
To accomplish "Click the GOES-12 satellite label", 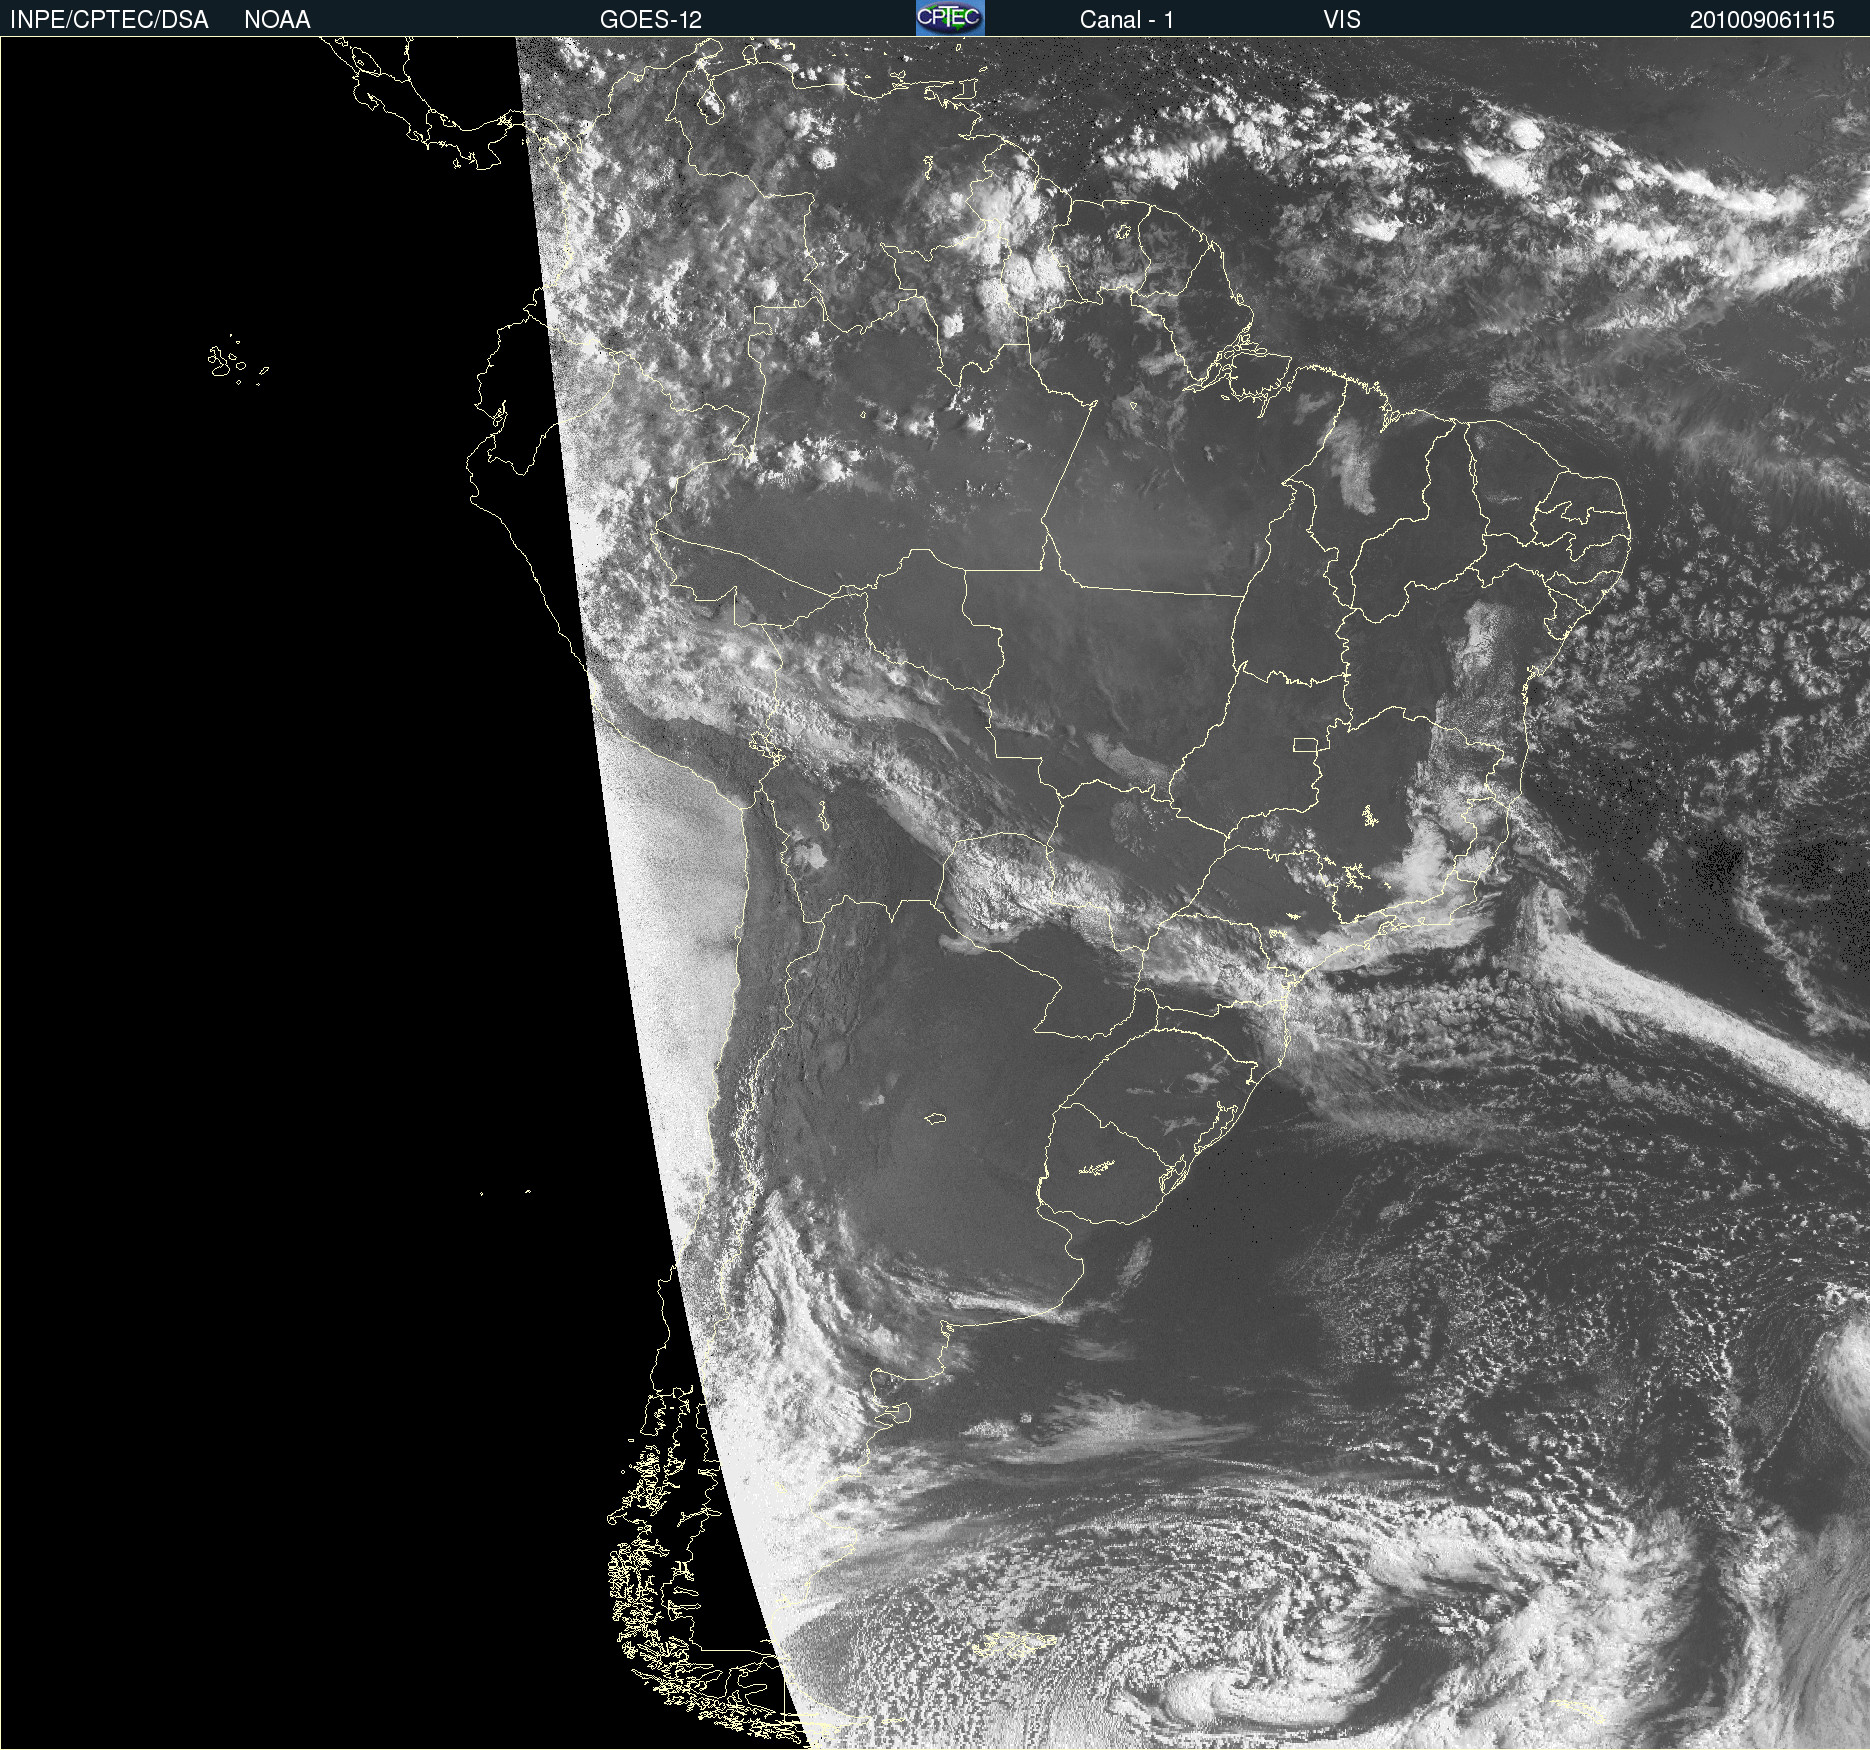I will [x=651, y=20].
